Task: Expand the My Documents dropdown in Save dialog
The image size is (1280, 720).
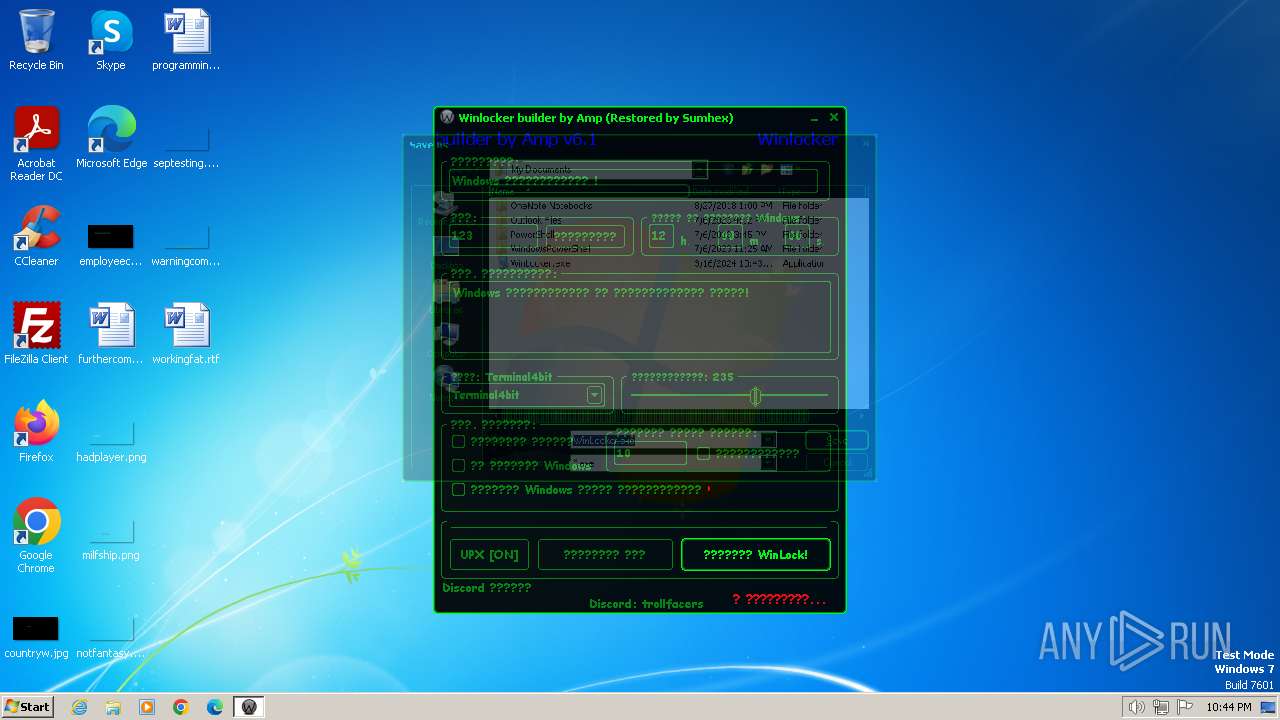Action: tap(699, 170)
